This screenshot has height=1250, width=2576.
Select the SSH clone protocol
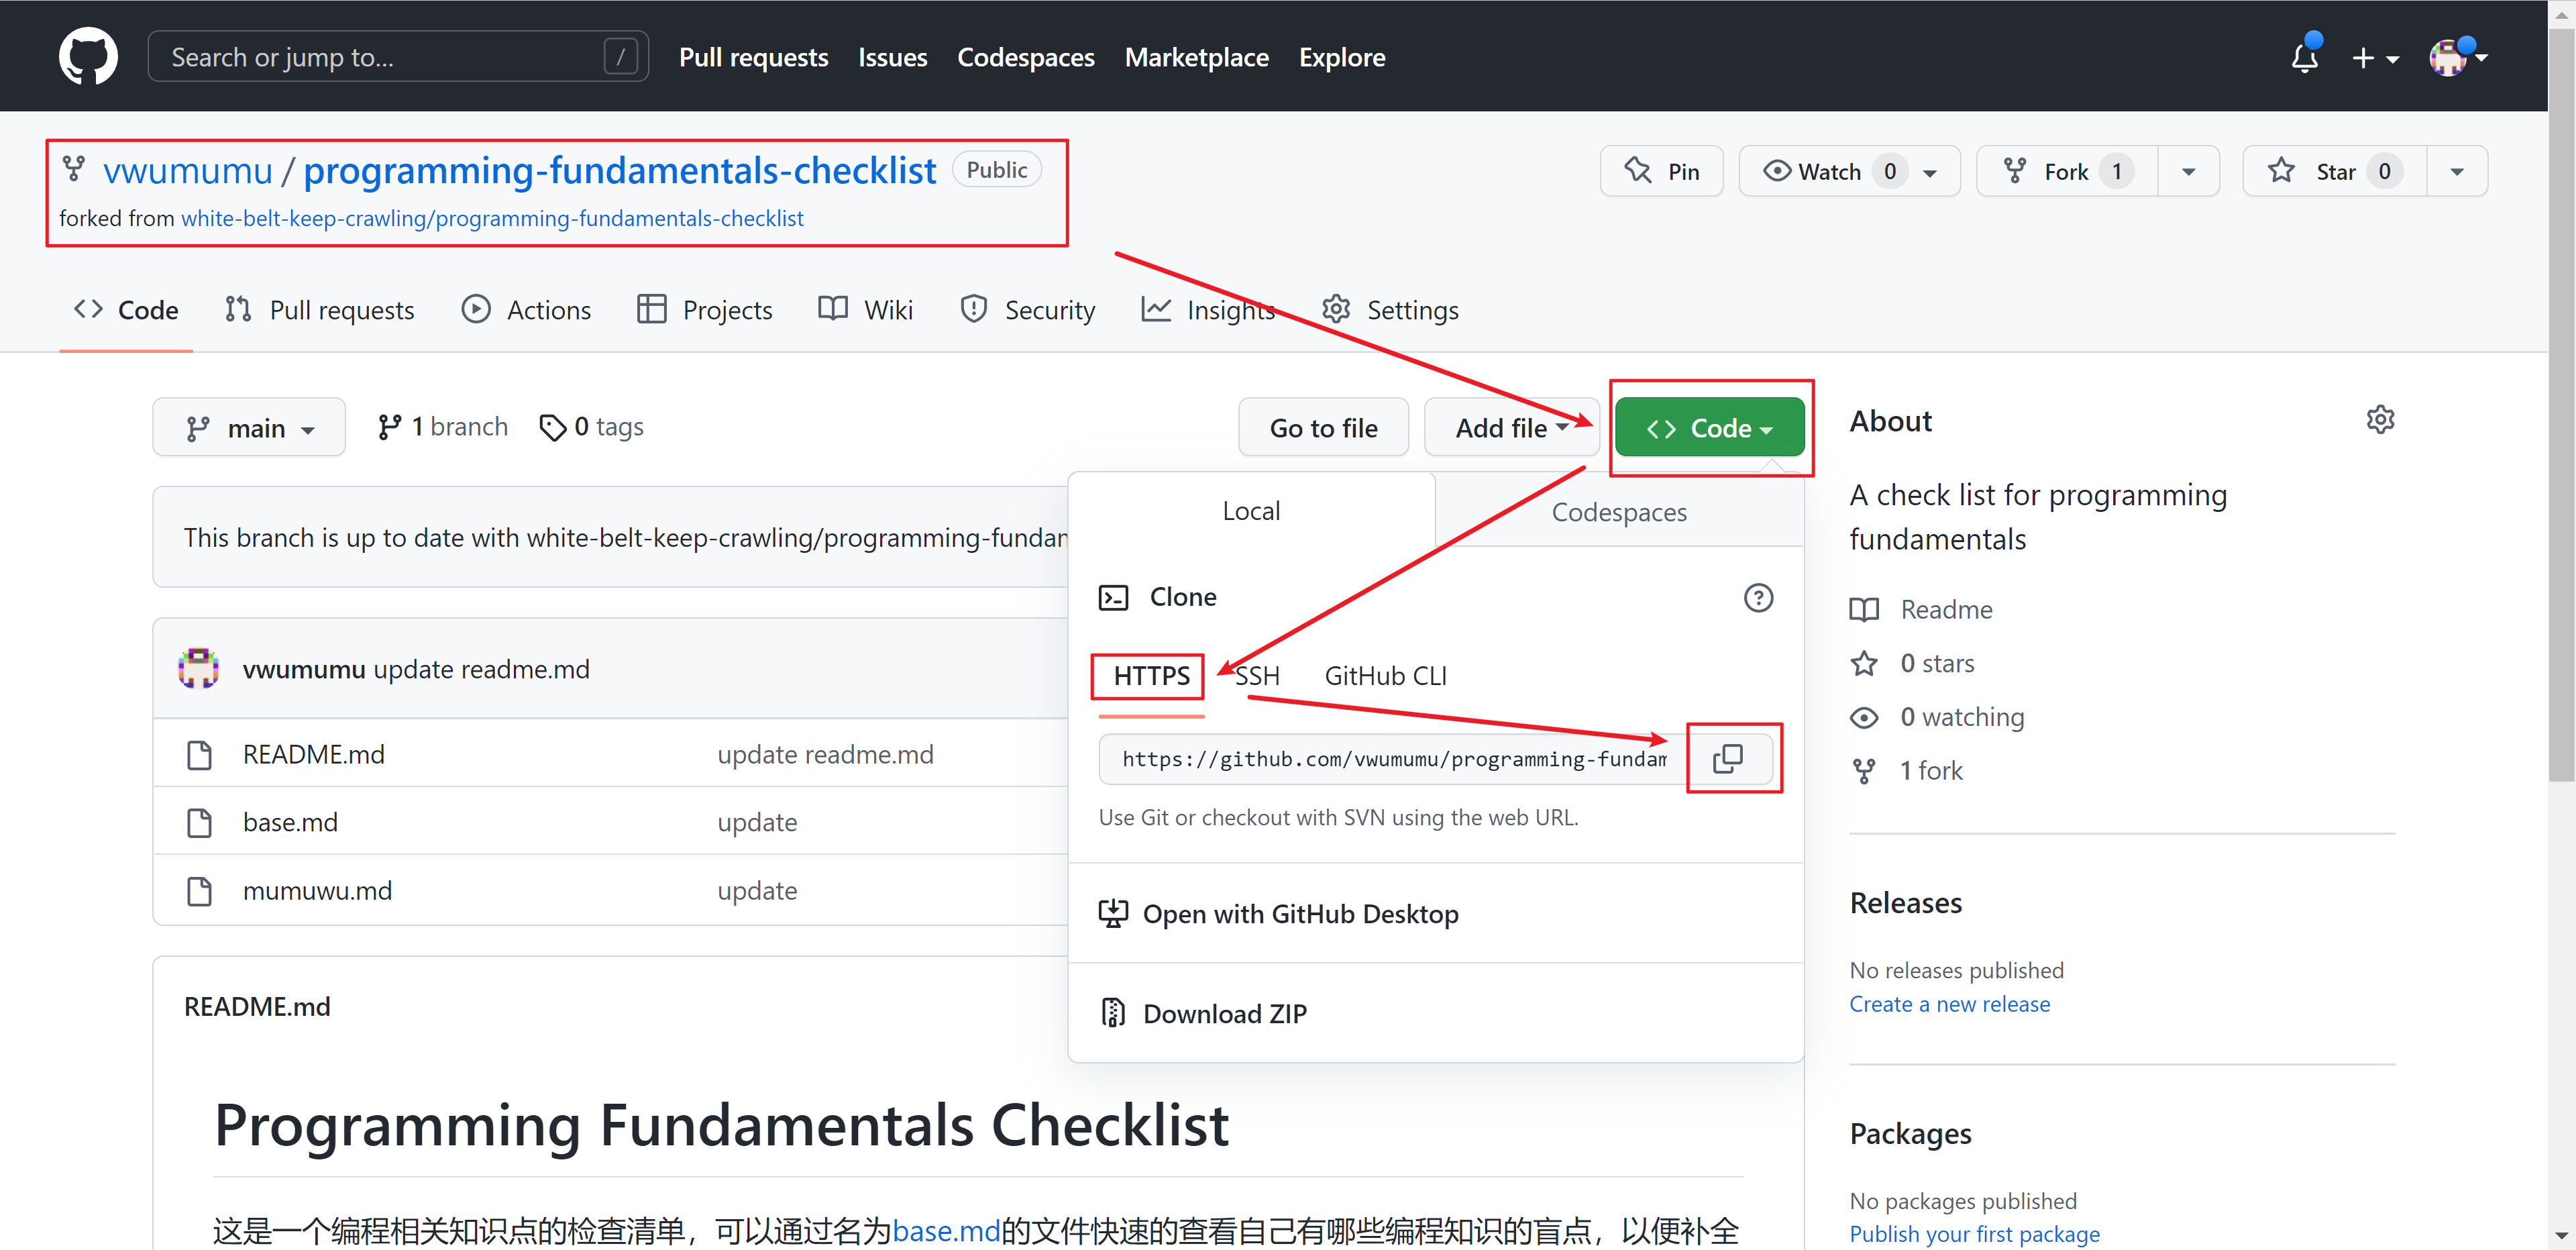pos(1257,676)
